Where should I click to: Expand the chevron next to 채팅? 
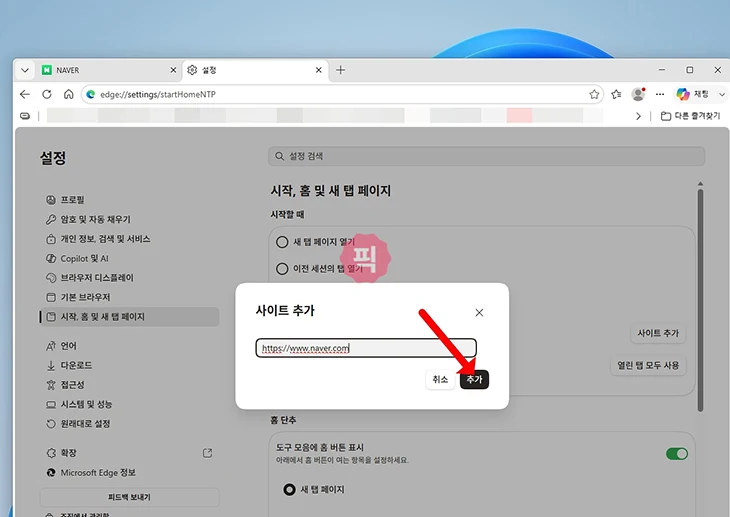[722, 95]
